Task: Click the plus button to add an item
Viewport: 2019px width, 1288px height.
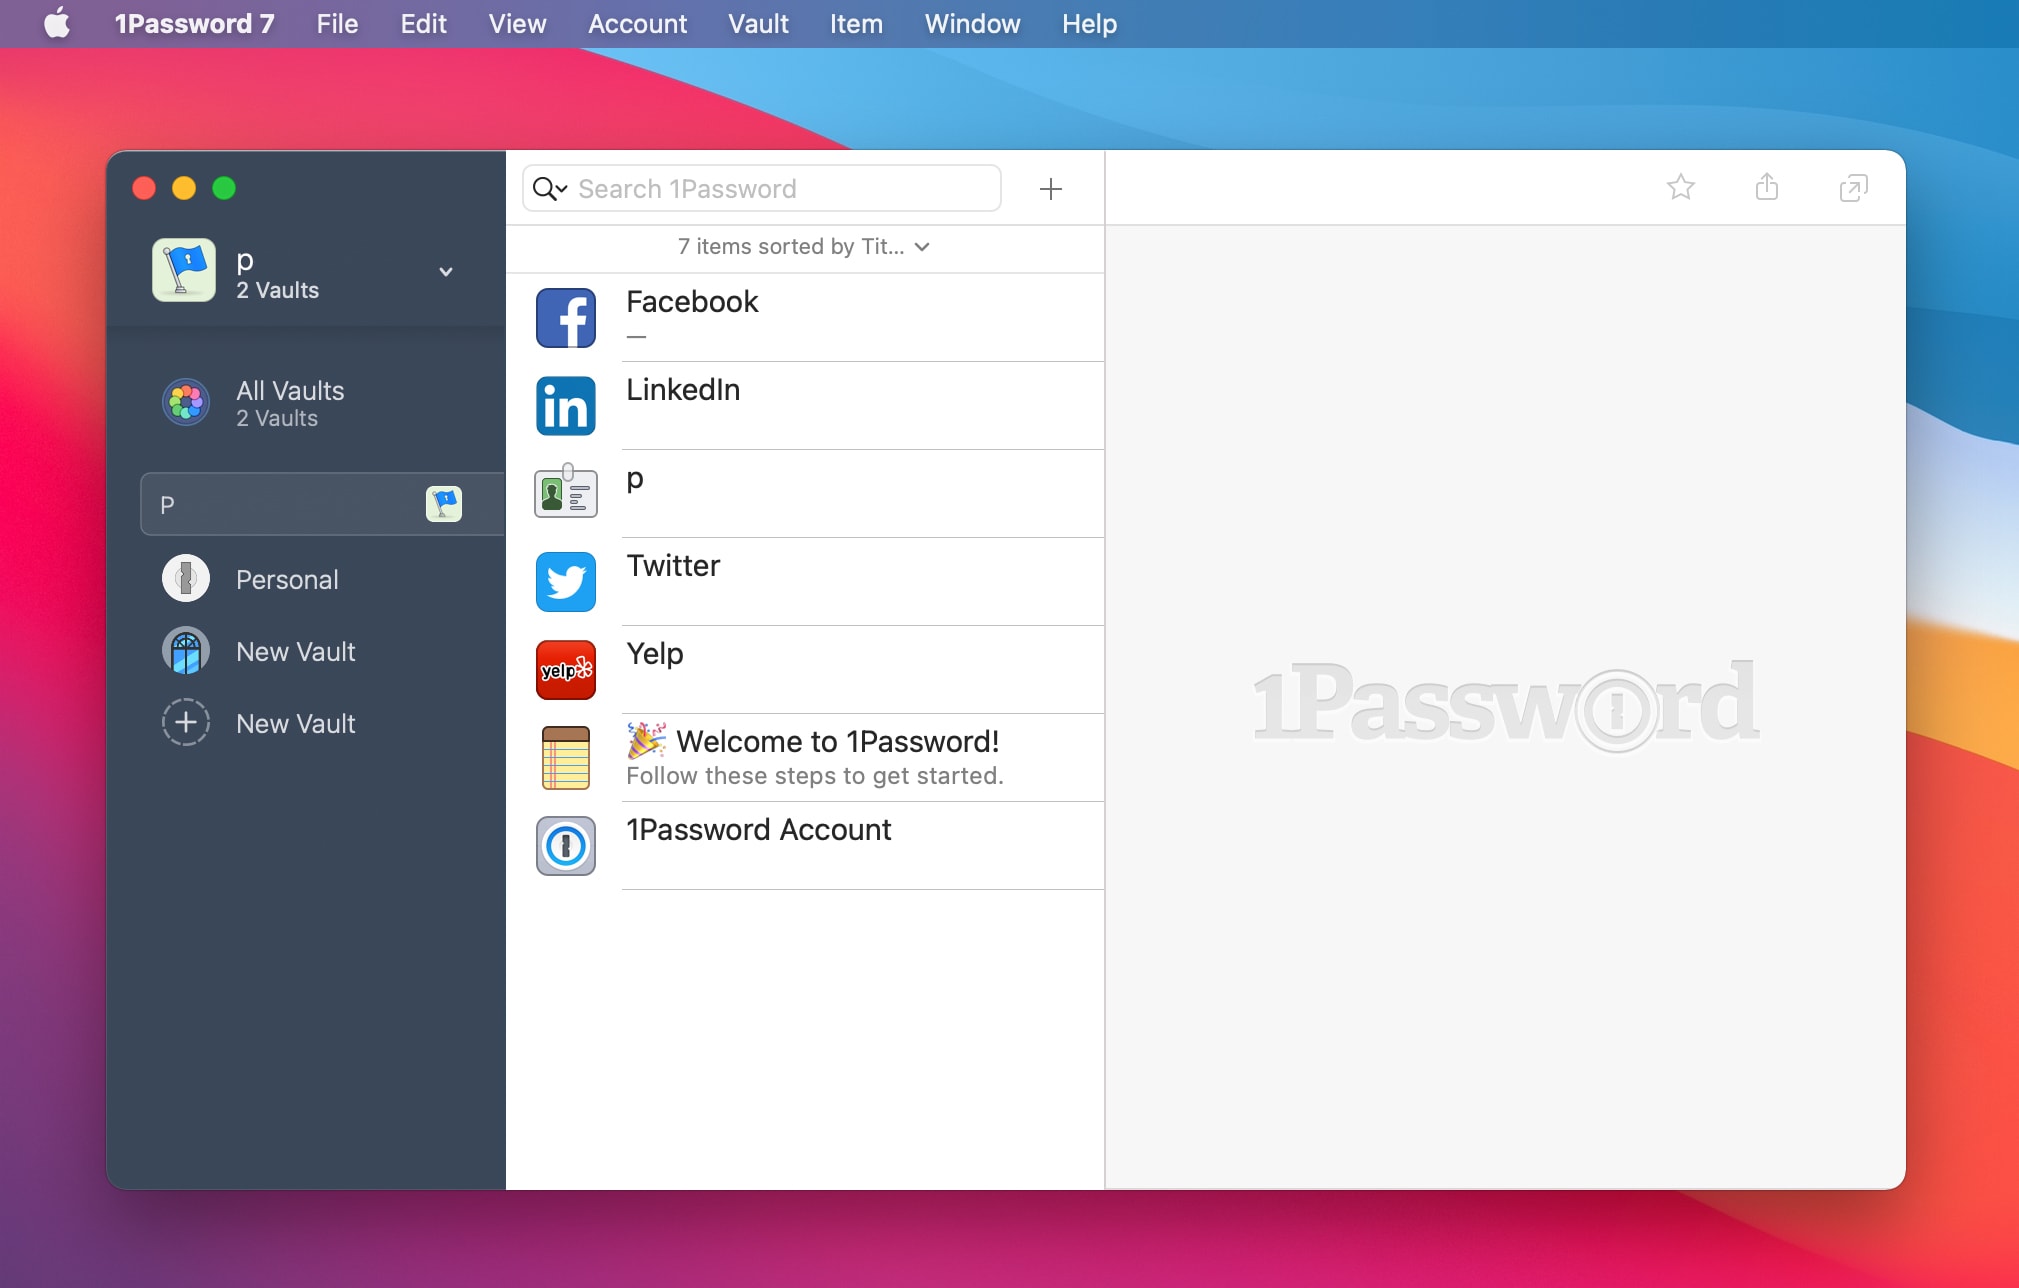Action: coord(1049,189)
